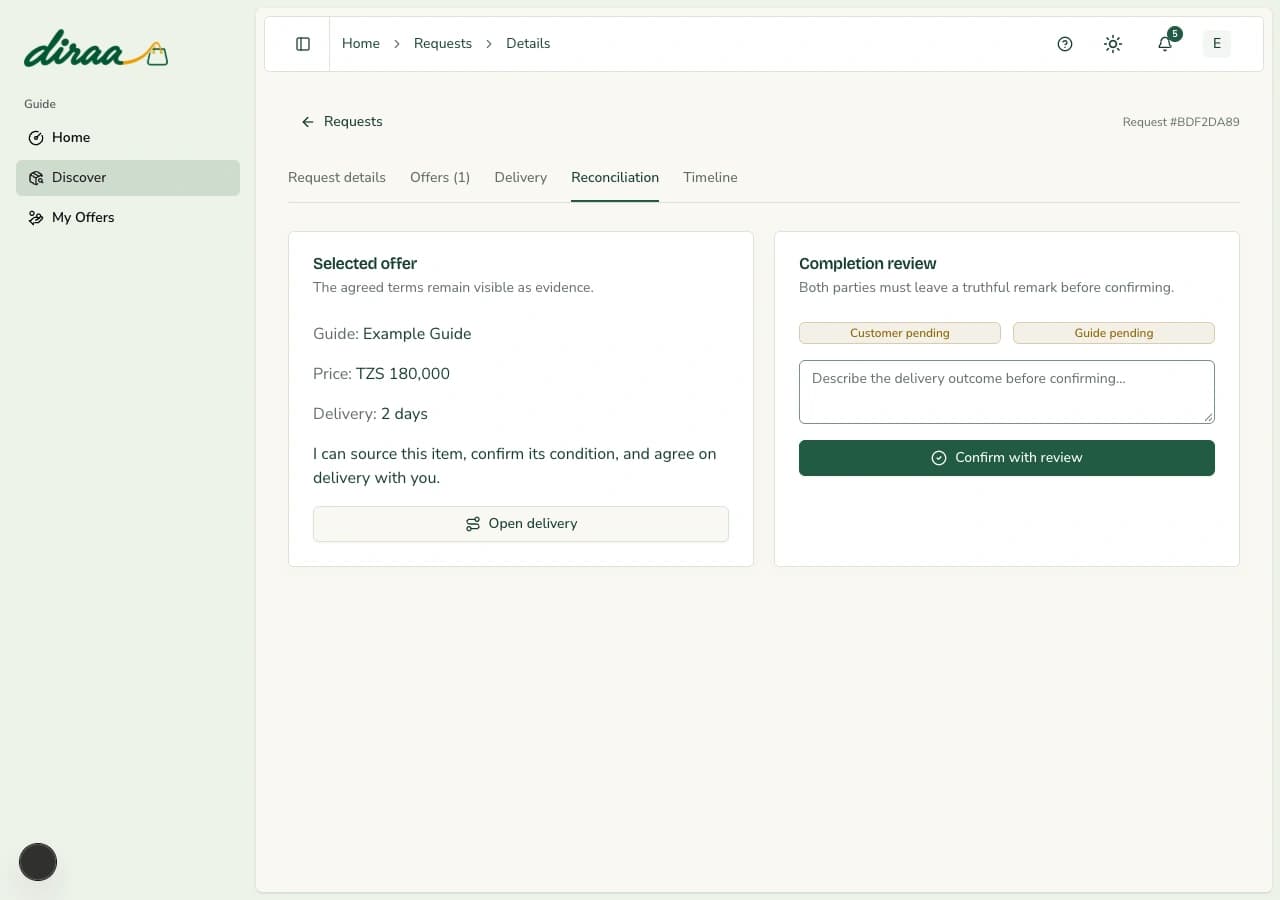Open My Offers in the sidebar

point(128,218)
